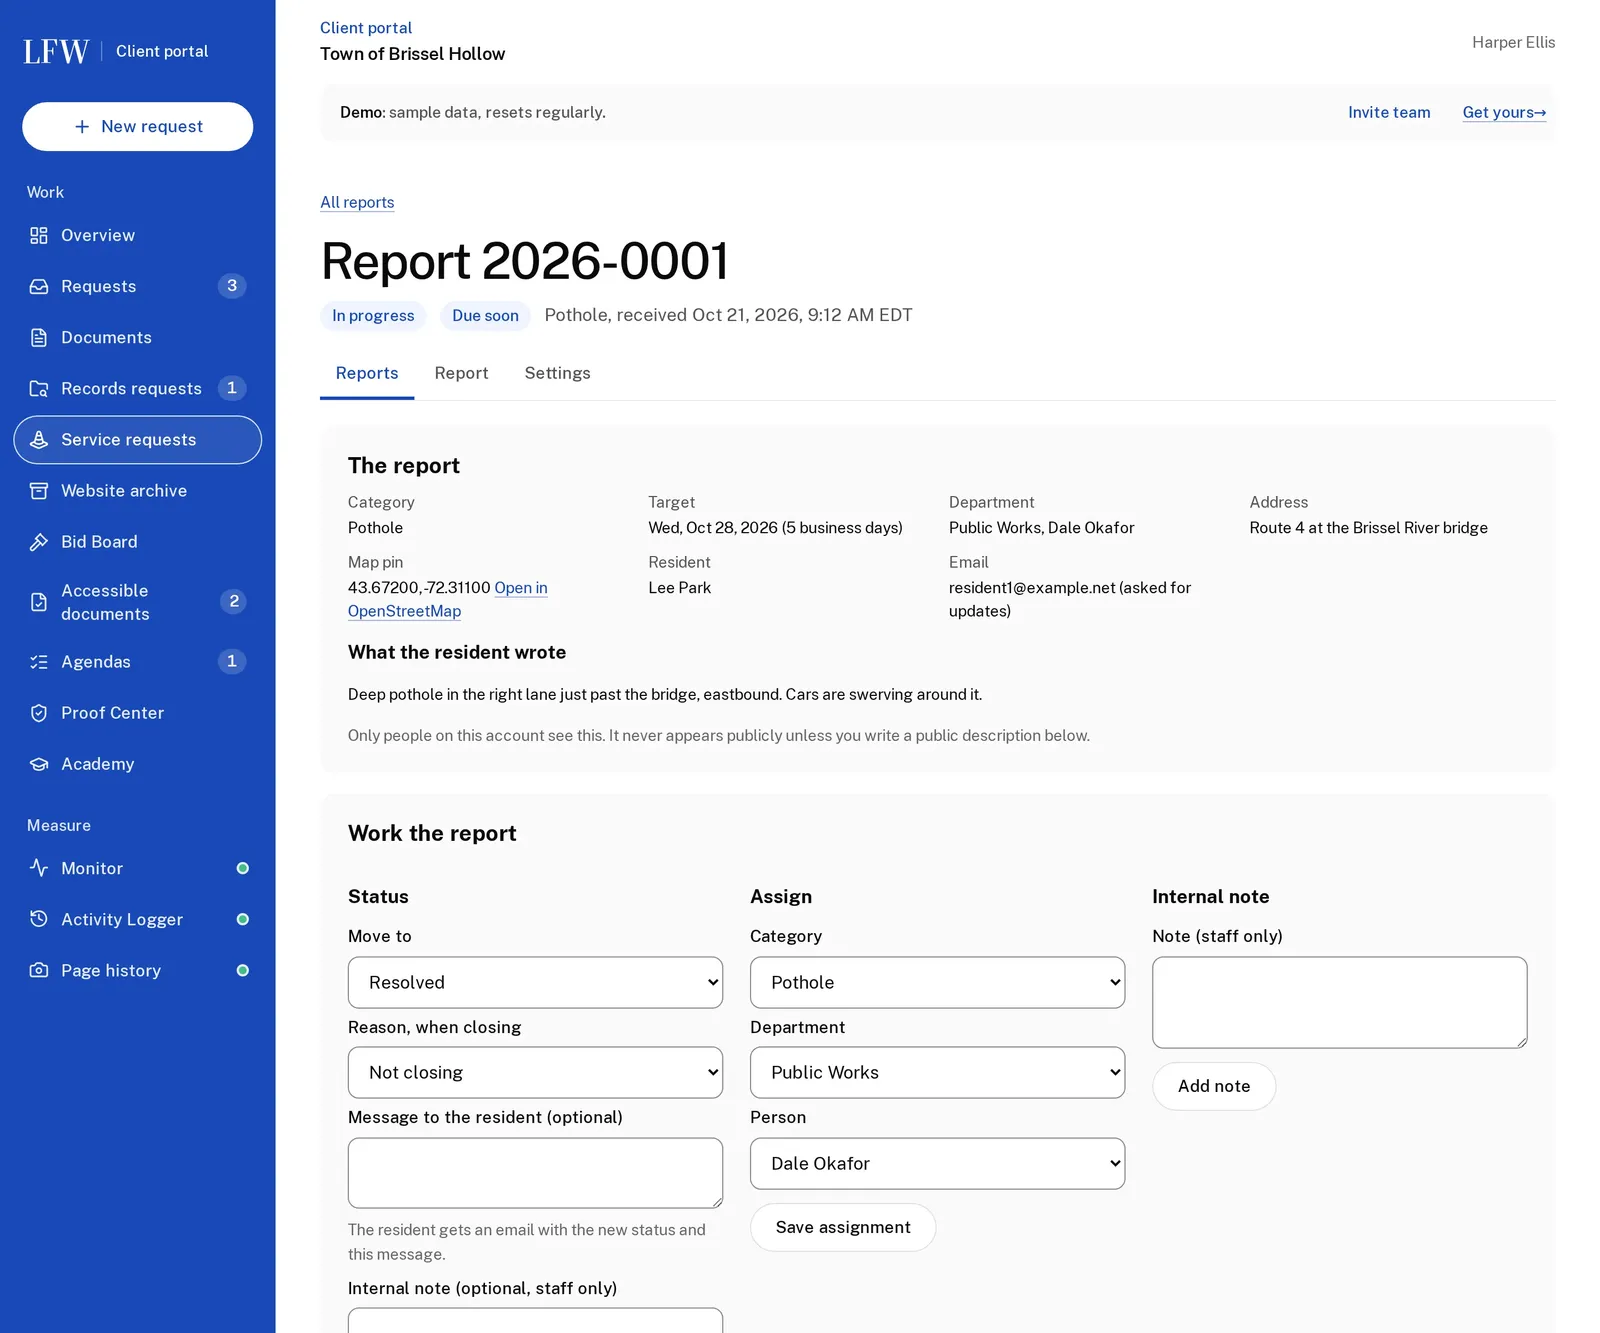Click the Documents page icon
Viewport: 1600px width, 1333px height.
(x=39, y=337)
